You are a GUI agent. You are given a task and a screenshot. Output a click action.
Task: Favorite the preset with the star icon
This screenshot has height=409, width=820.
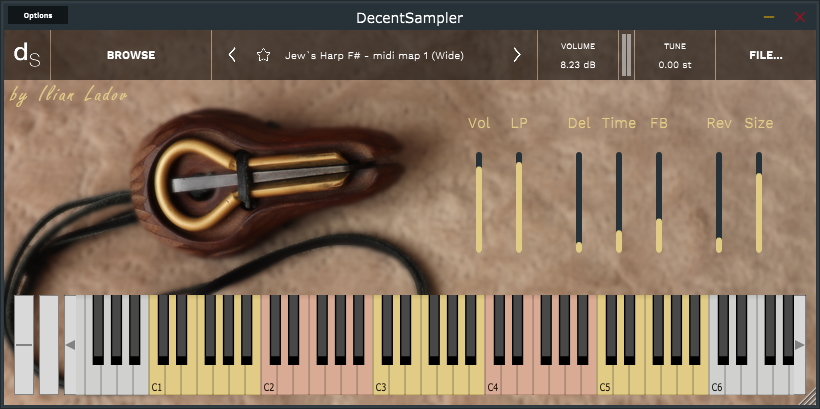coord(263,55)
